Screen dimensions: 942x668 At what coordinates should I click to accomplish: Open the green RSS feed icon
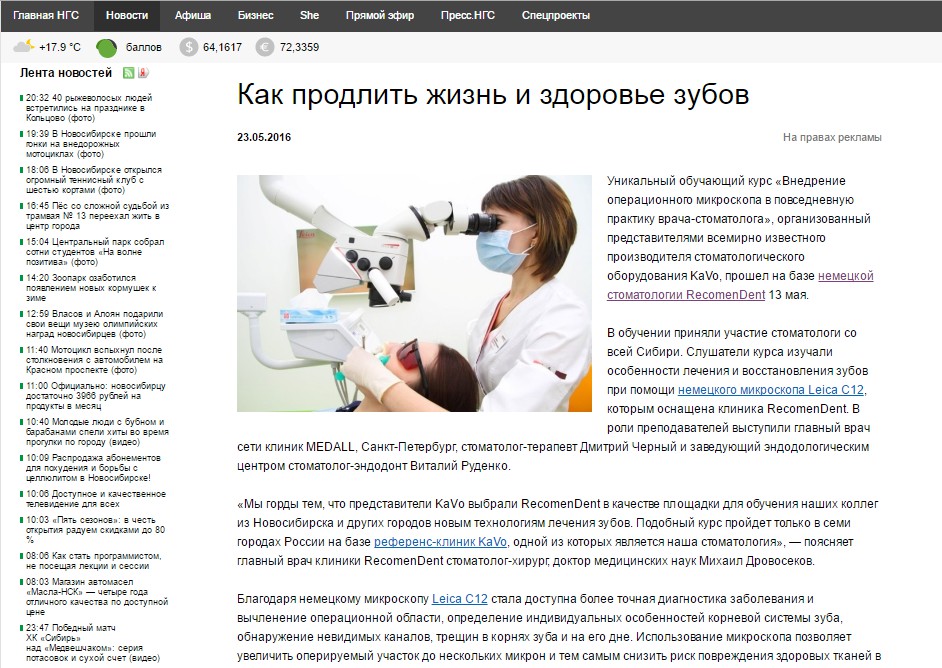coord(128,73)
